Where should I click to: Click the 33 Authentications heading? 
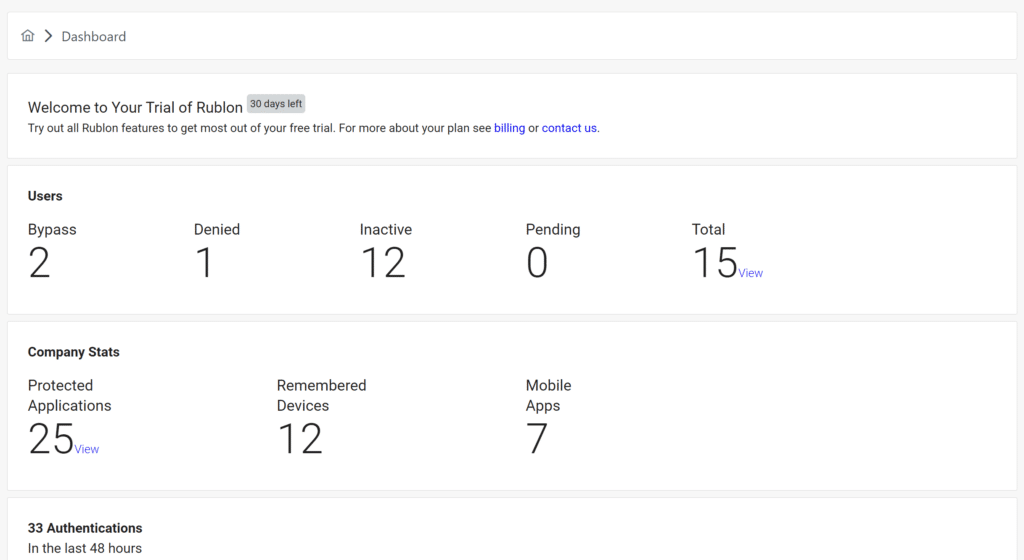click(x=85, y=528)
